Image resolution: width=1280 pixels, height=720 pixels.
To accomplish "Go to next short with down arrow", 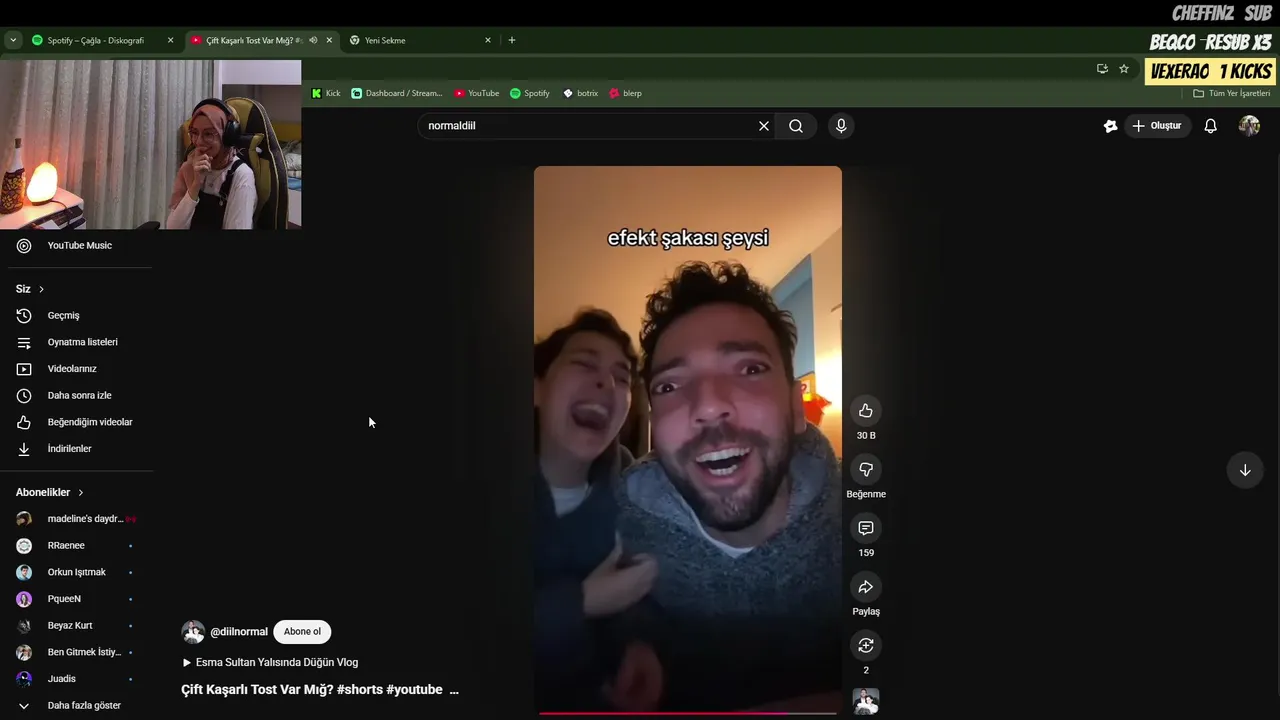I will [x=1245, y=470].
